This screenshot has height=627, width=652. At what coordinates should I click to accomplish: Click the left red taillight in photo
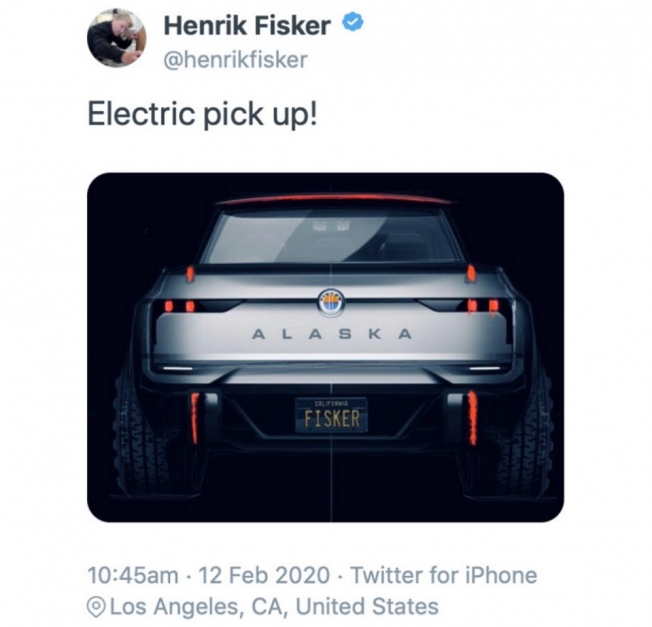coord(179,306)
